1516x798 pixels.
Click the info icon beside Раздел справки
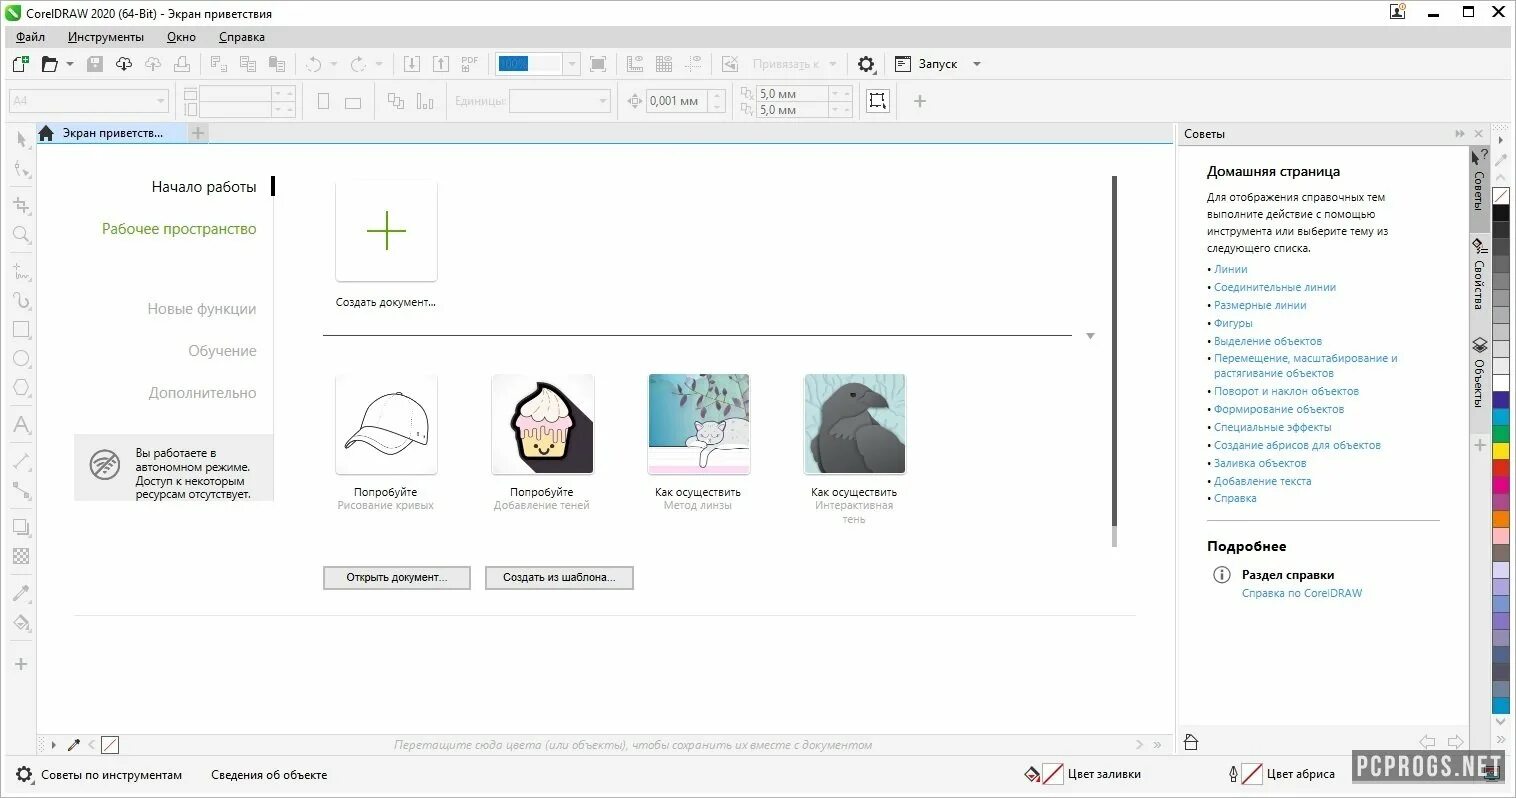click(x=1221, y=575)
